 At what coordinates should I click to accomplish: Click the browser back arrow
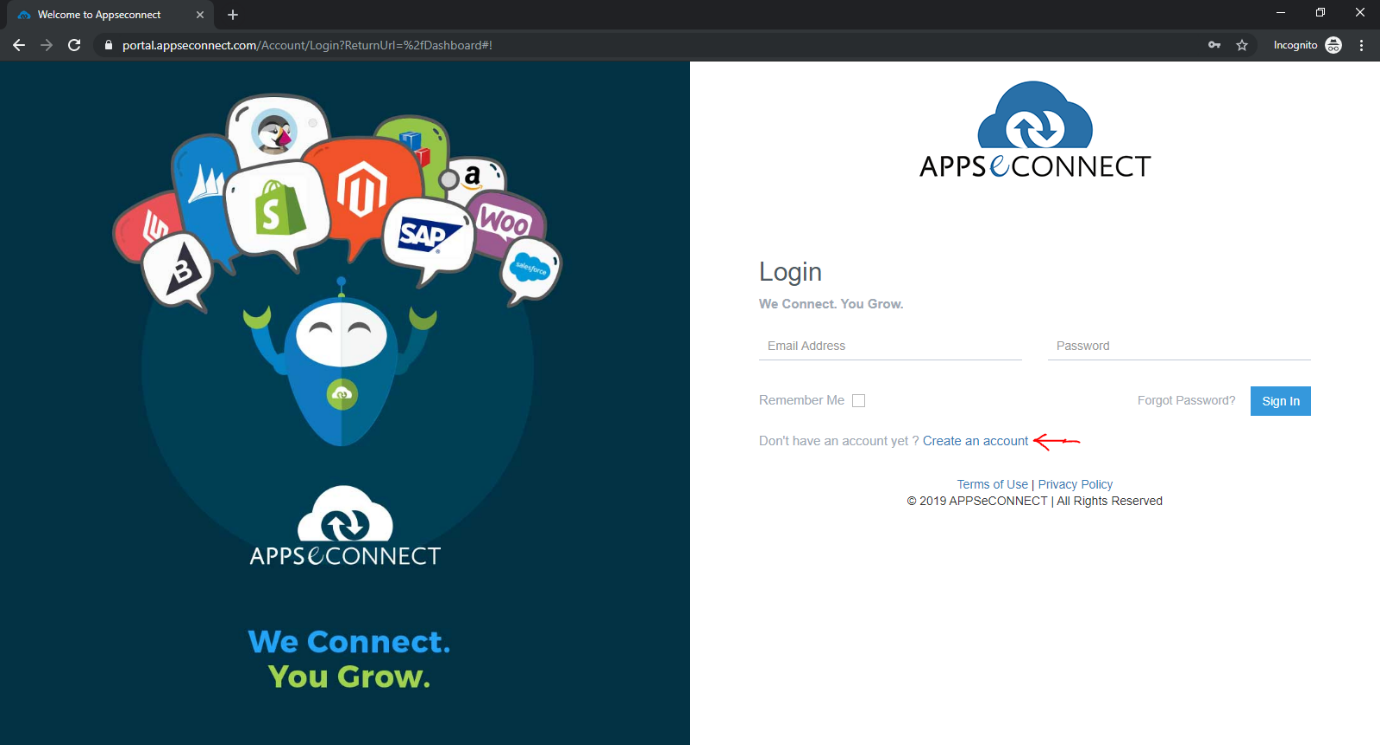click(x=18, y=45)
